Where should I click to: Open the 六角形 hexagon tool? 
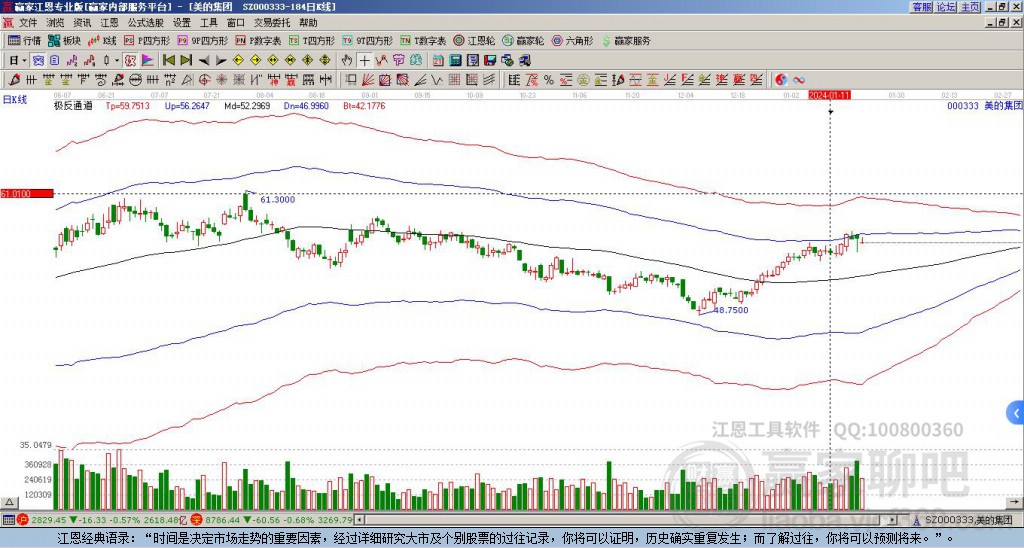point(572,40)
